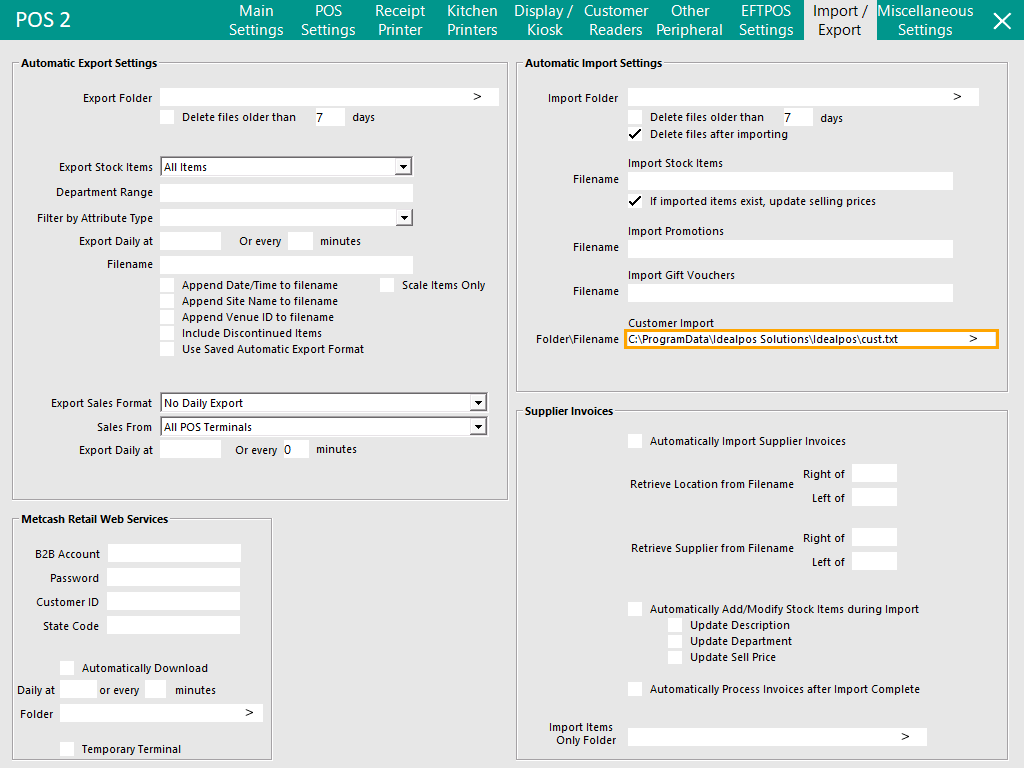The width and height of the screenshot is (1024, 768).
Task: Uncheck Delete files after importing
Action: tap(635, 134)
